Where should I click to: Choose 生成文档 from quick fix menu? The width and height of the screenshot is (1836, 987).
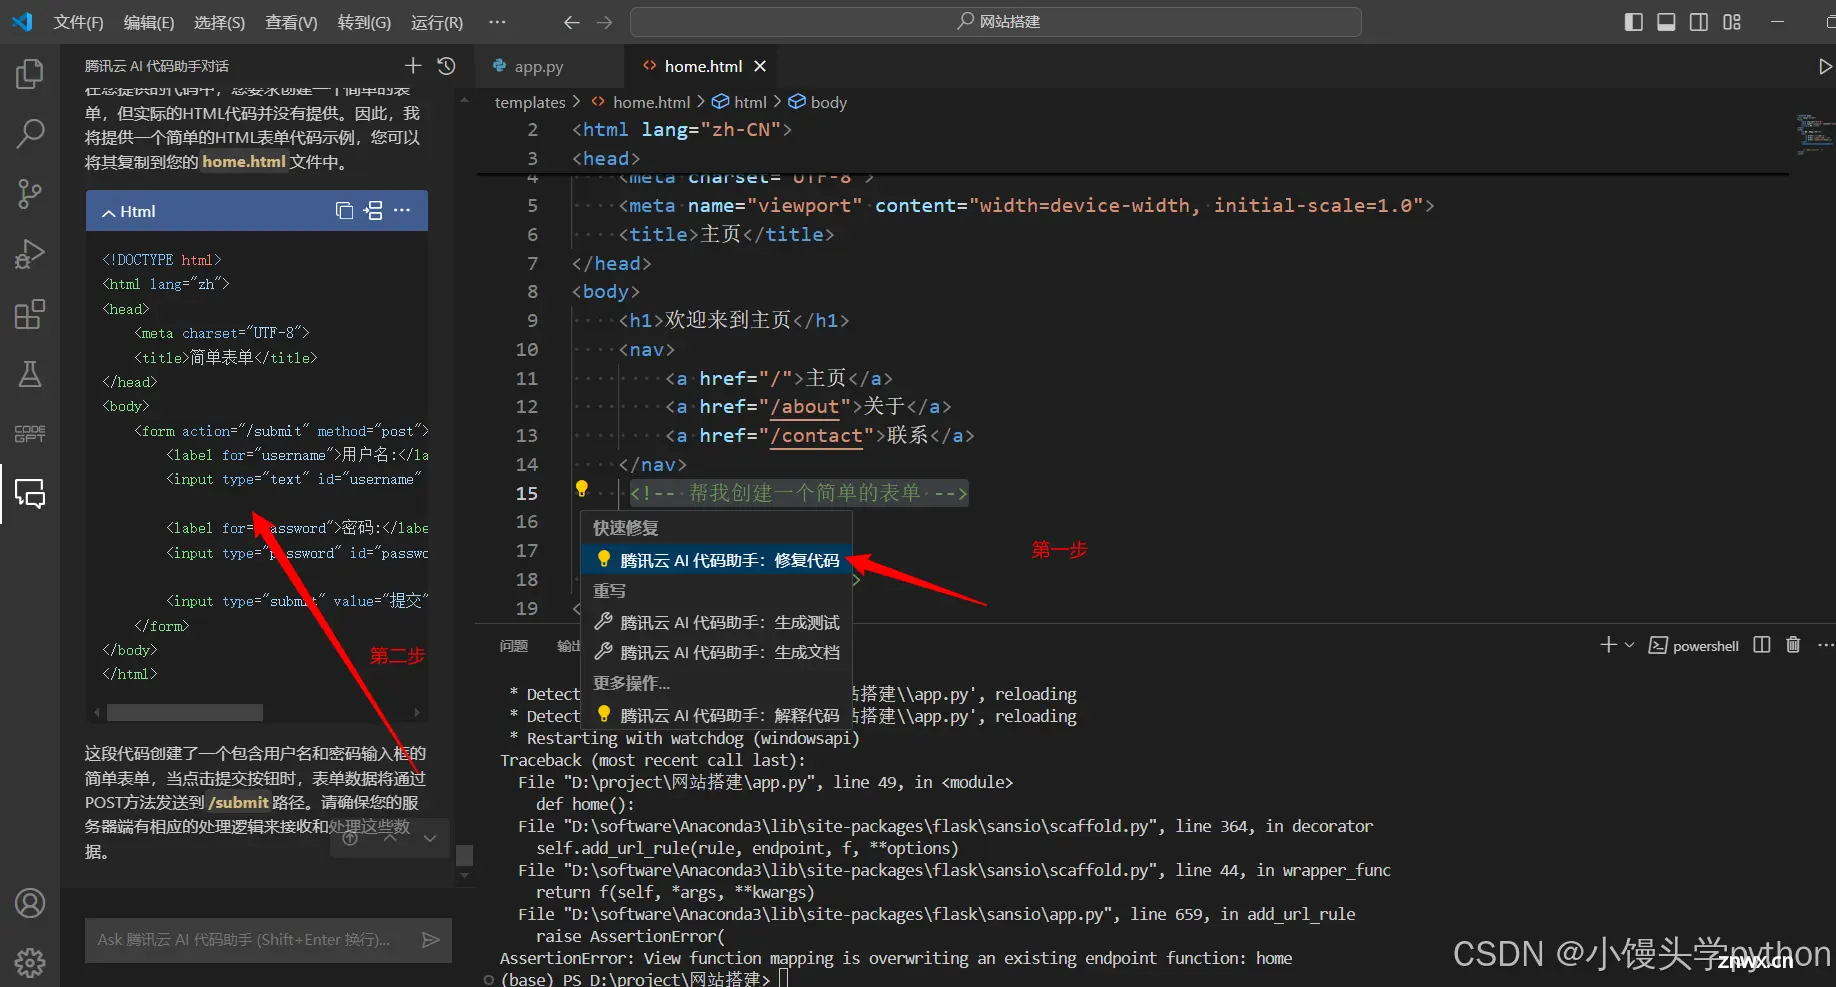pyautogui.click(x=716, y=652)
